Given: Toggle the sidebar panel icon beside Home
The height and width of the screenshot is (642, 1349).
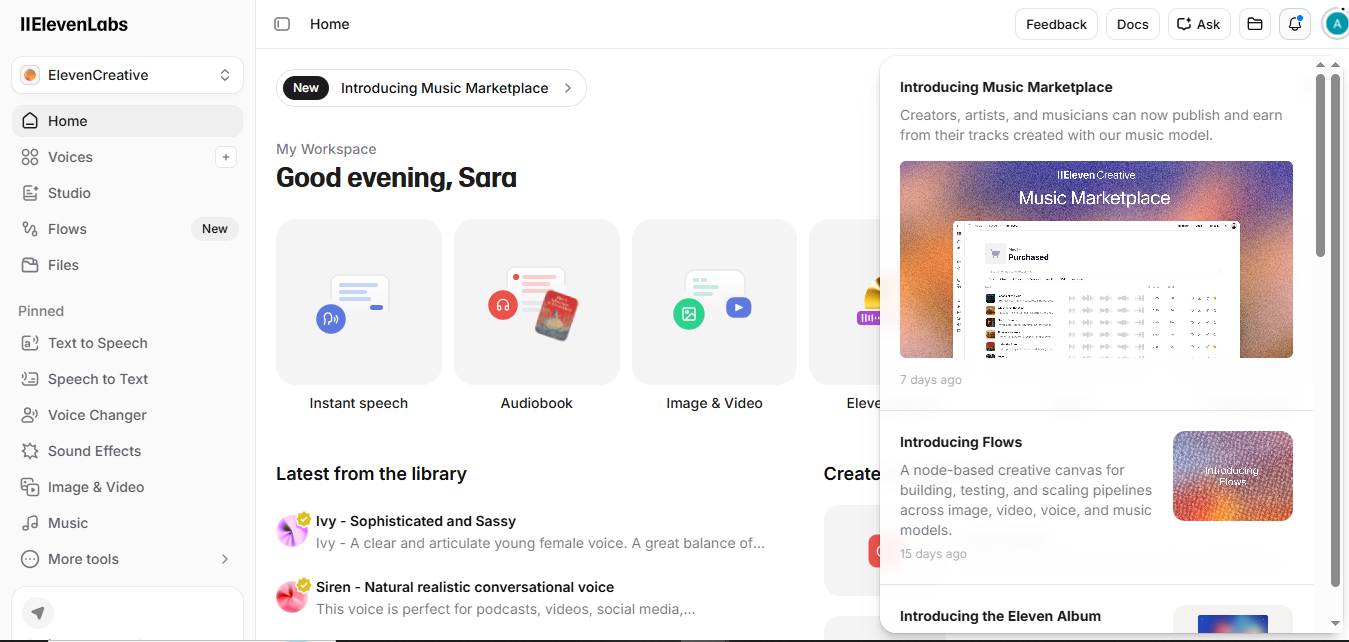Looking at the screenshot, I should [x=282, y=24].
